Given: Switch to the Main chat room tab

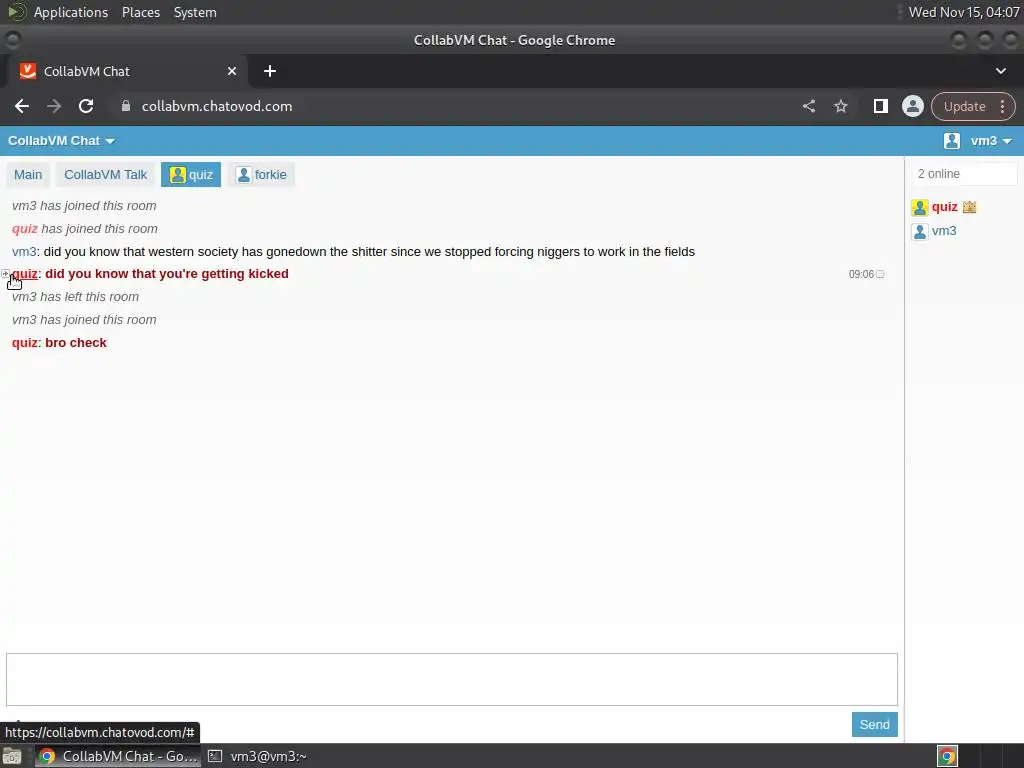Looking at the screenshot, I should click(28, 174).
